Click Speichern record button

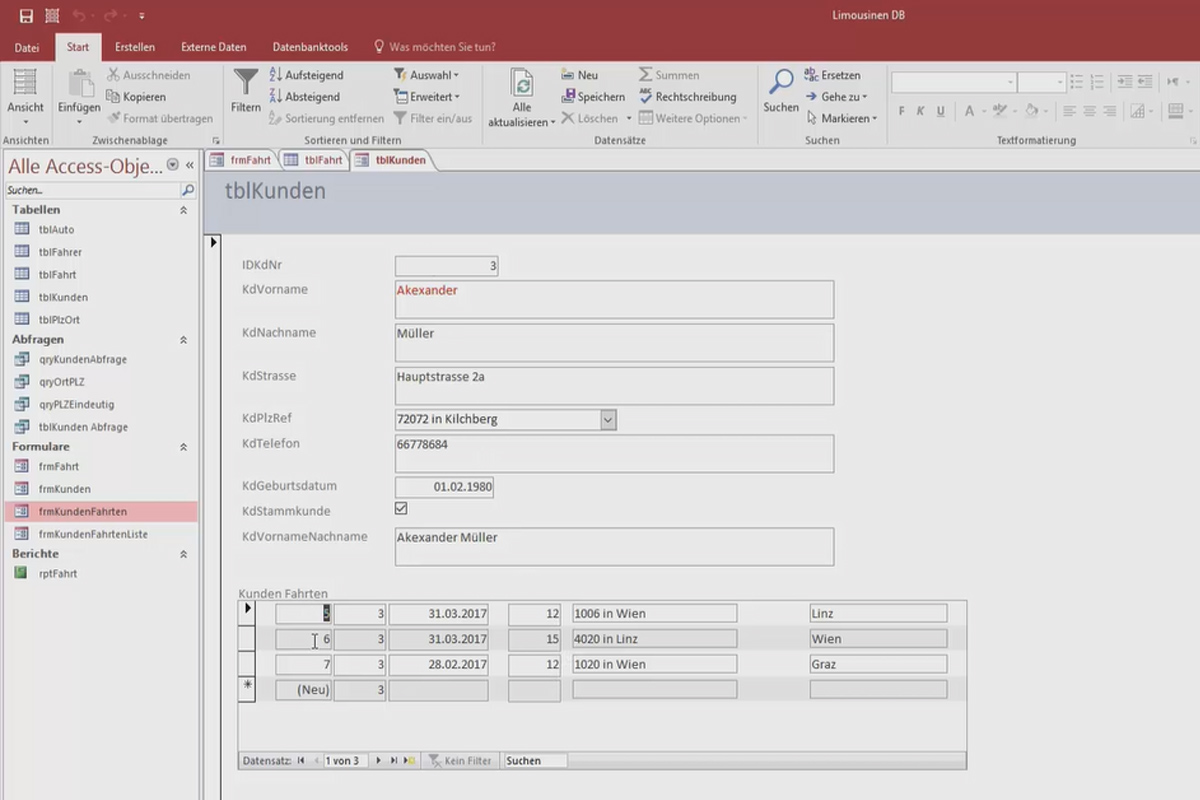tap(592, 97)
